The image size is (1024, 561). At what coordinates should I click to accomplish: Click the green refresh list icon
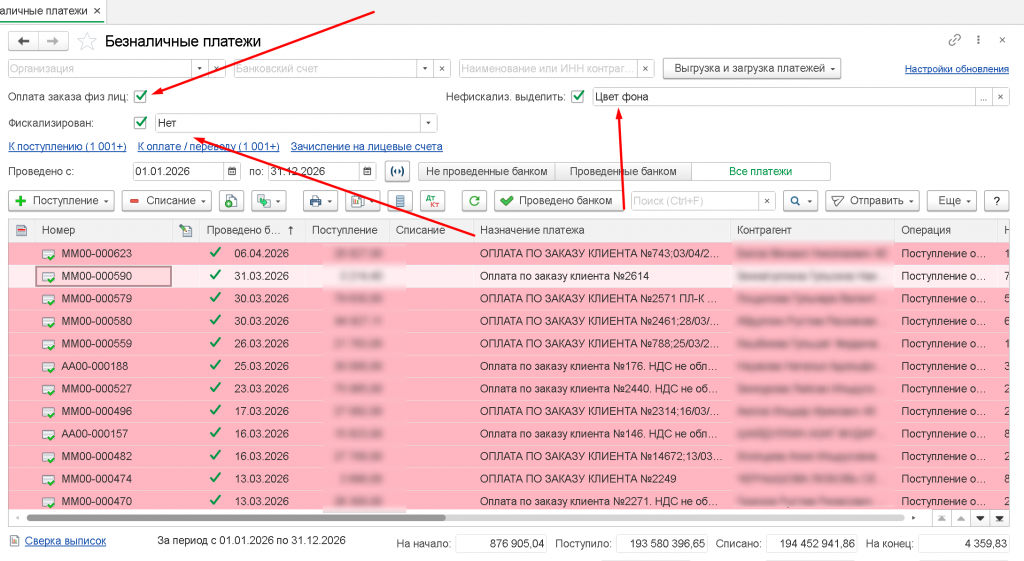coord(475,201)
